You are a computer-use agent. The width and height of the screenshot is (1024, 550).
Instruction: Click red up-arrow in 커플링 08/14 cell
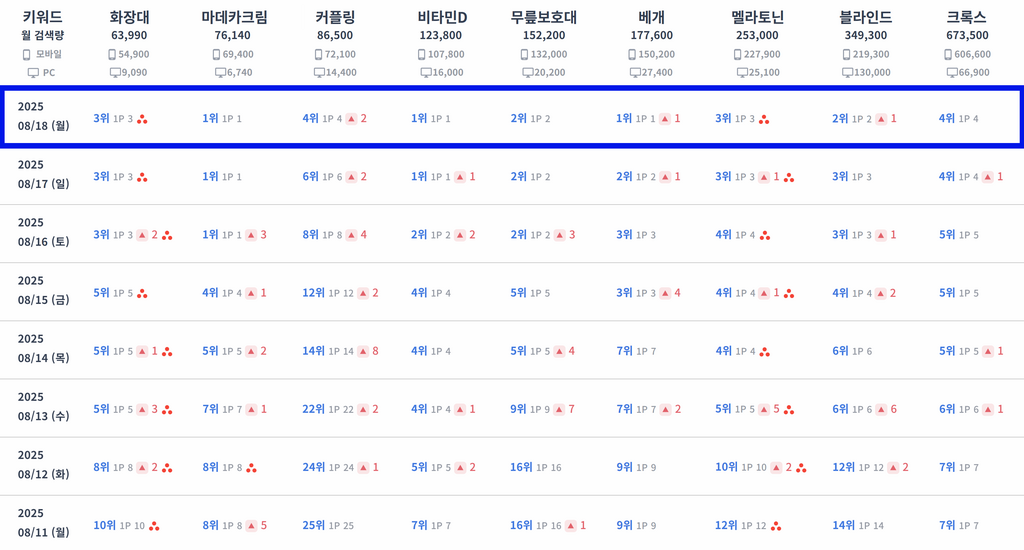point(363,351)
